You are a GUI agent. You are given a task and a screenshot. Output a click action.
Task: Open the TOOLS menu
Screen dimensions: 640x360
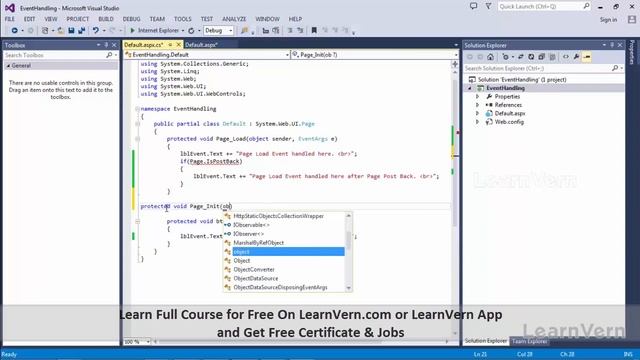pos(182,19)
